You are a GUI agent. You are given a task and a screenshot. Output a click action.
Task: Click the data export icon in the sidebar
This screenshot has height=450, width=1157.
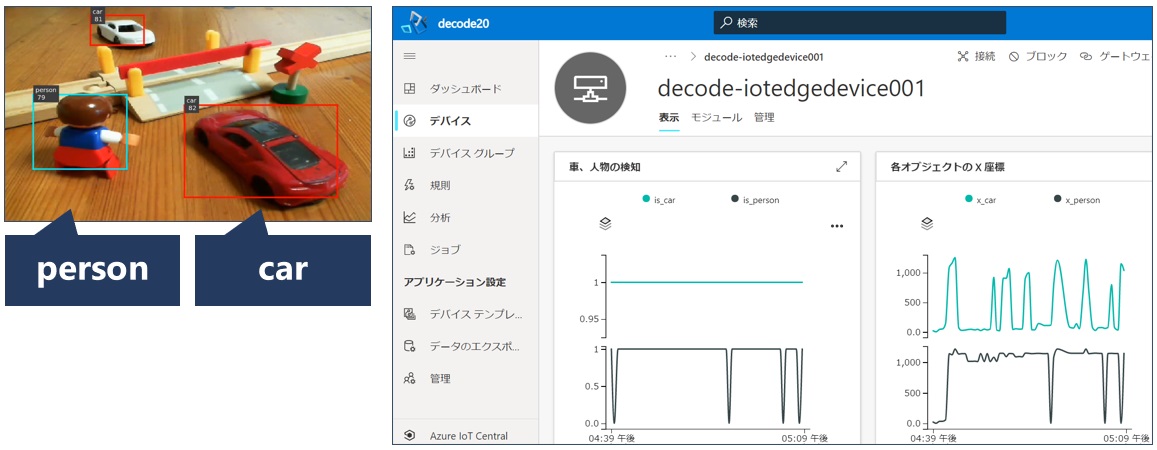410,346
